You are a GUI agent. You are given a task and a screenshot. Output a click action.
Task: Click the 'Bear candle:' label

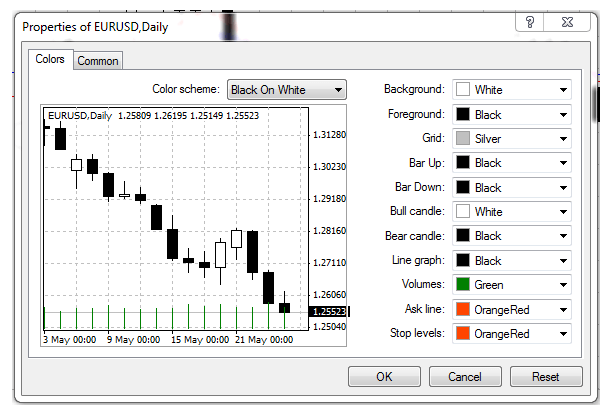pyautogui.click(x=415, y=236)
